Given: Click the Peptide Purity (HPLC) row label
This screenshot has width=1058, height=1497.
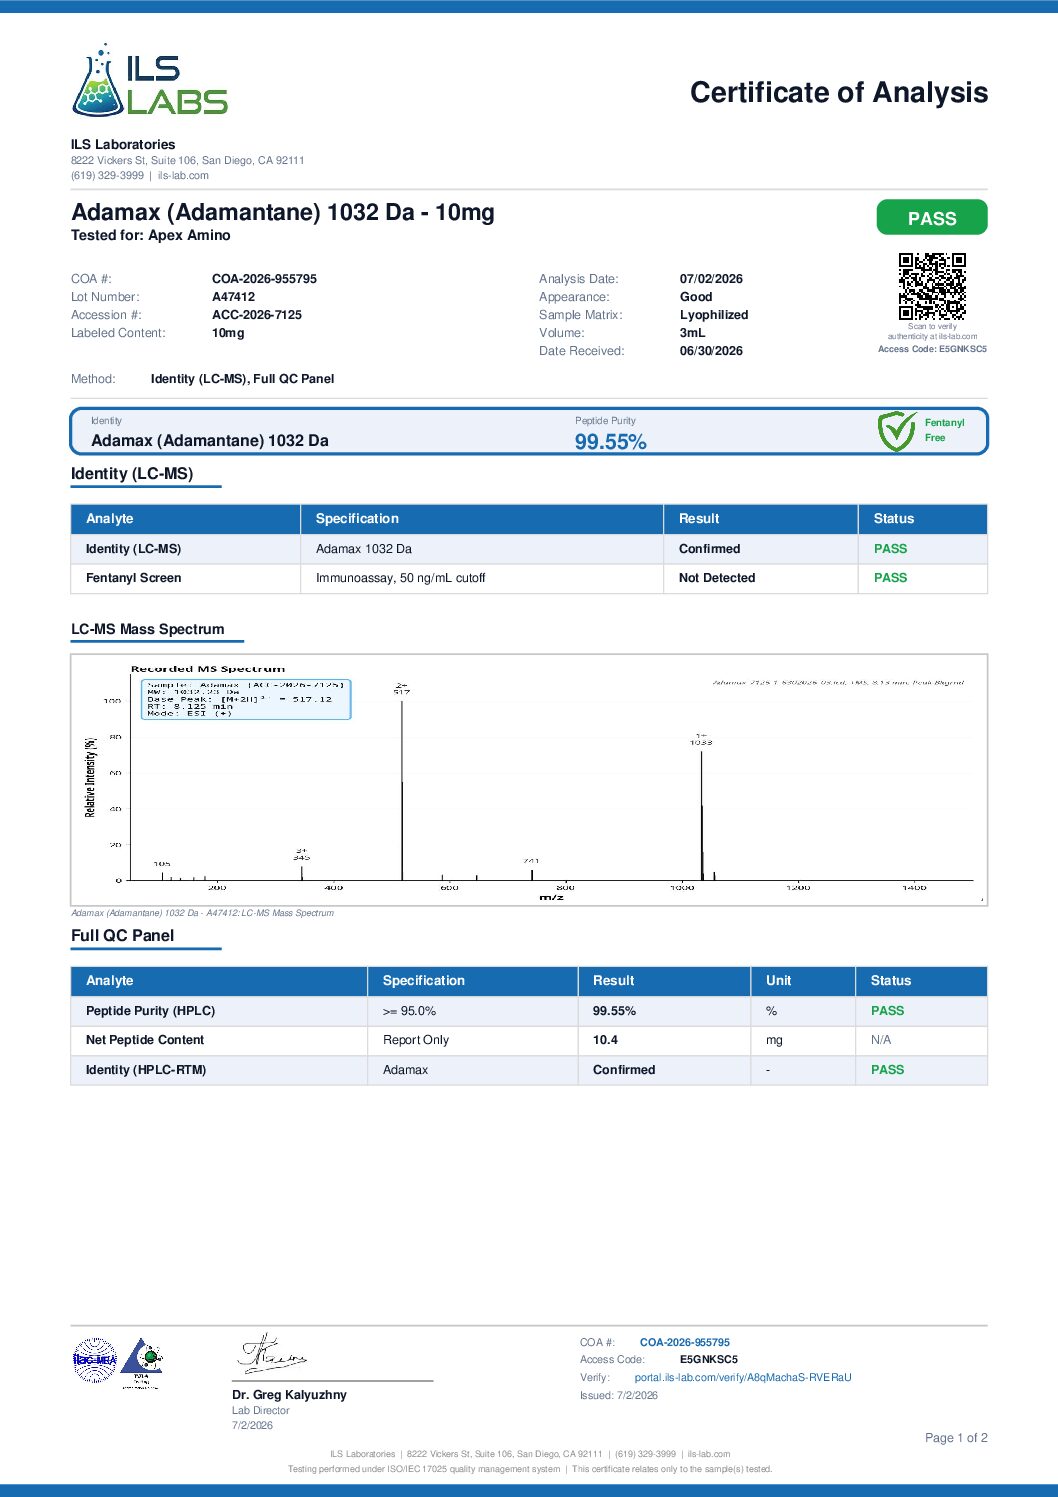Looking at the screenshot, I should [150, 1011].
